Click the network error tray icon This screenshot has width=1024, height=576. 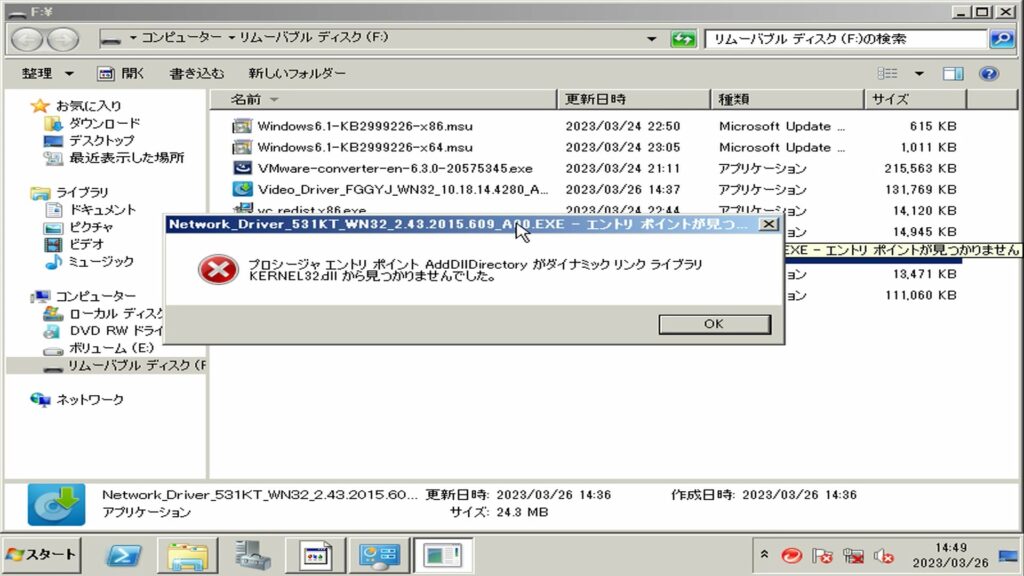[x=853, y=556]
